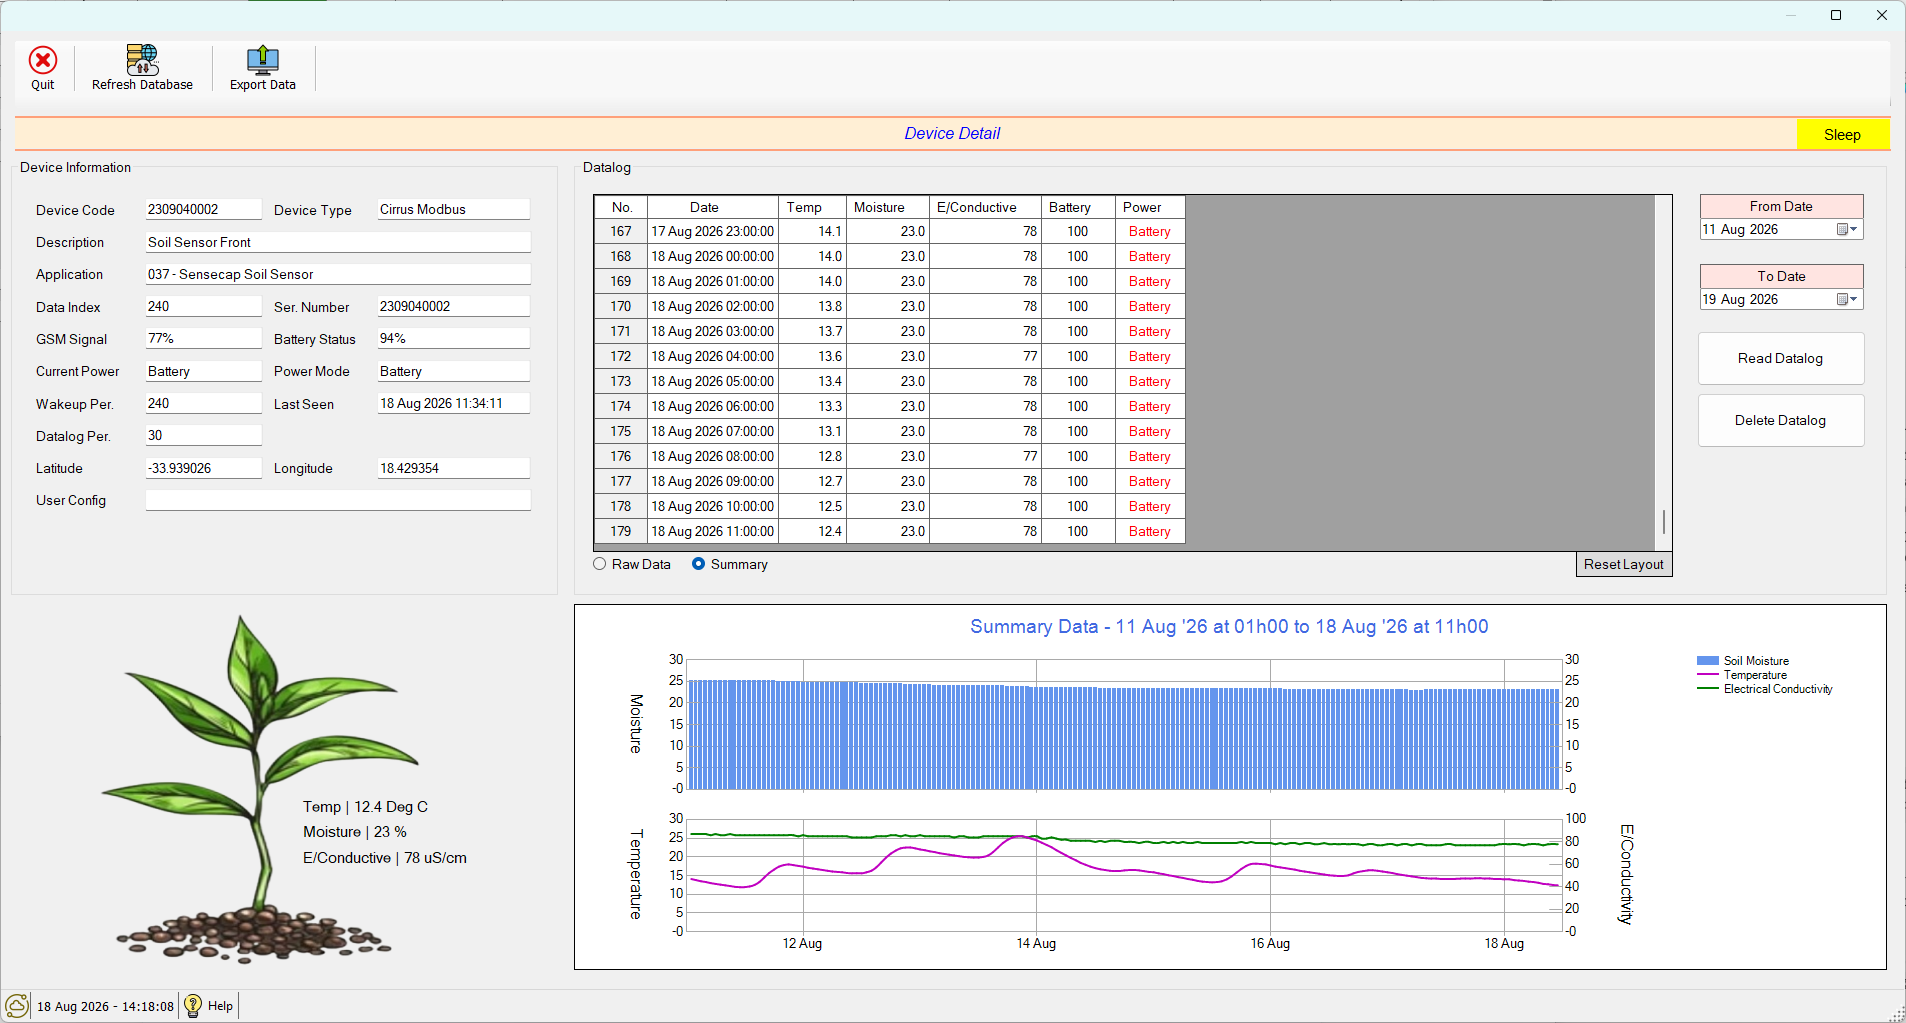Viewport: 1906px width, 1023px height.
Task: Click the Summary Data chart title
Action: [x=1229, y=627]
